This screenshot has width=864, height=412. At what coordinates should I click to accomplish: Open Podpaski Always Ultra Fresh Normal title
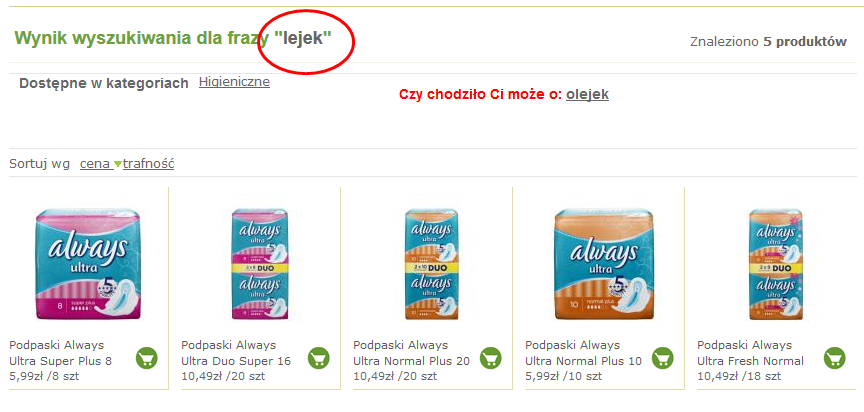point(750,353)
